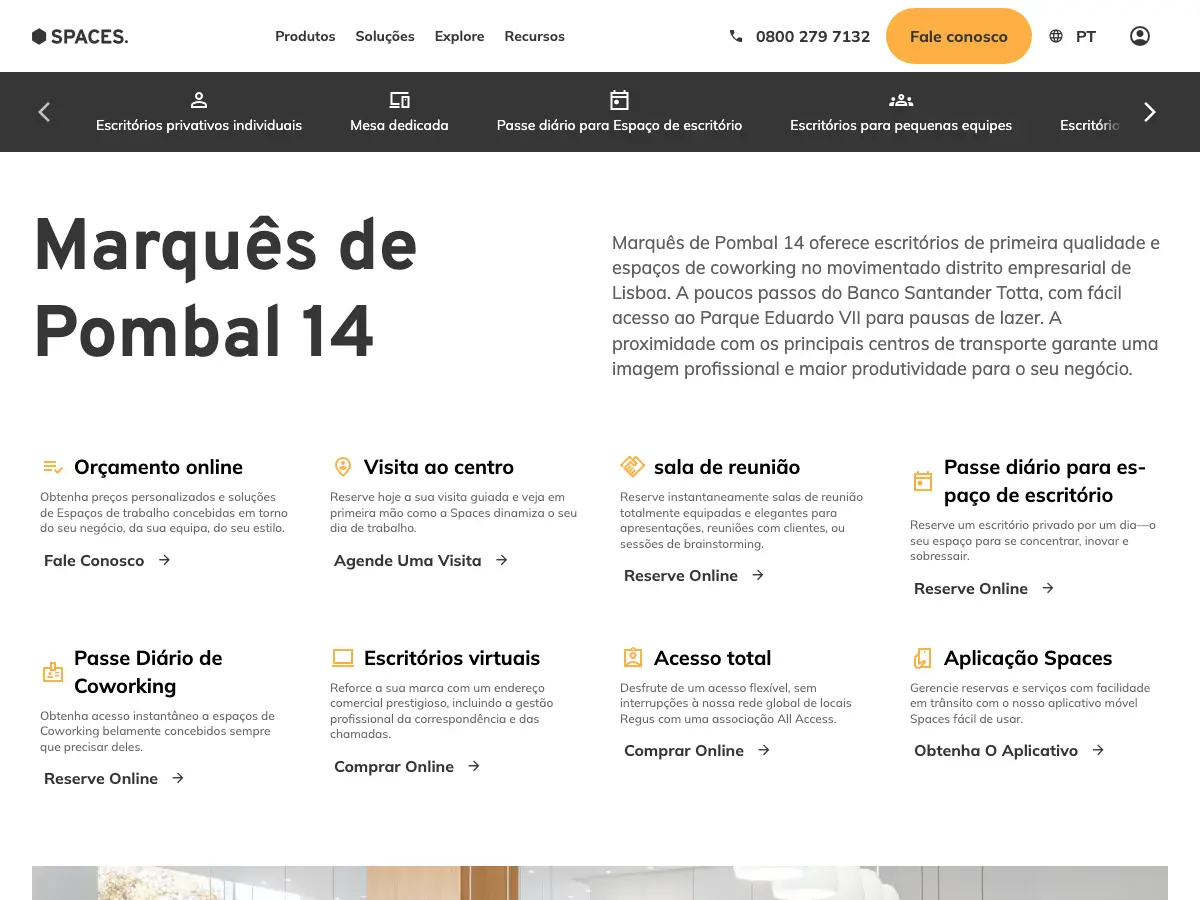Click the Passe diário para espaço calendar icon

click(923, 481)
